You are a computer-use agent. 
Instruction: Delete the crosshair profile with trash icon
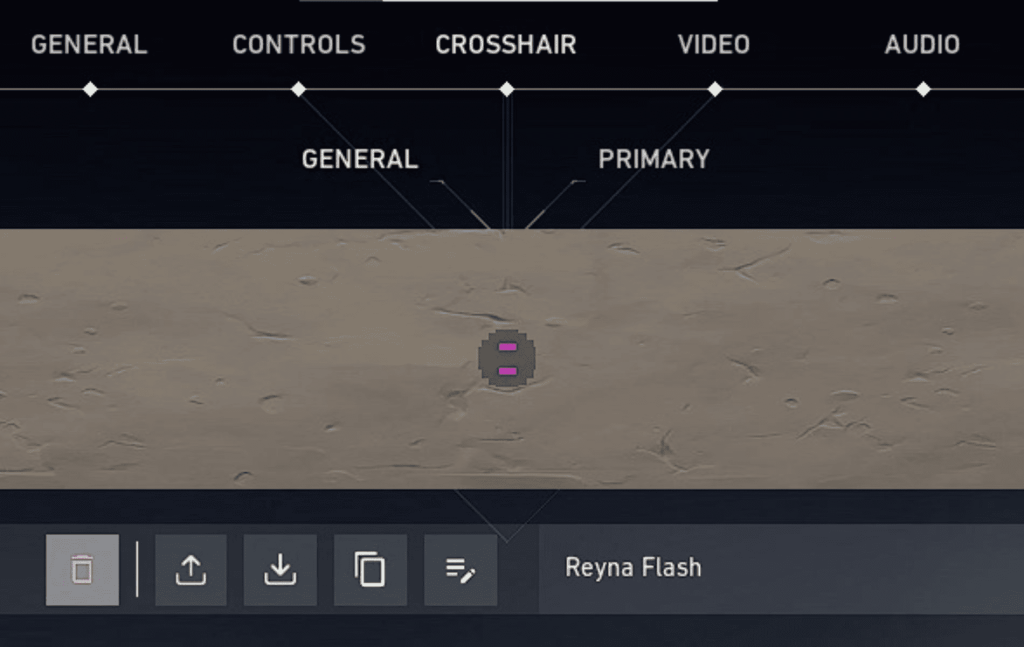(x=82, y=570)
